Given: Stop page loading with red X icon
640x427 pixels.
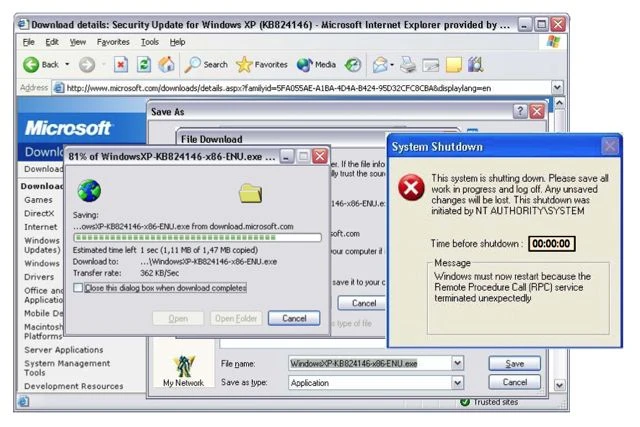Looking at the screenshot, I should tap(120, 64).
